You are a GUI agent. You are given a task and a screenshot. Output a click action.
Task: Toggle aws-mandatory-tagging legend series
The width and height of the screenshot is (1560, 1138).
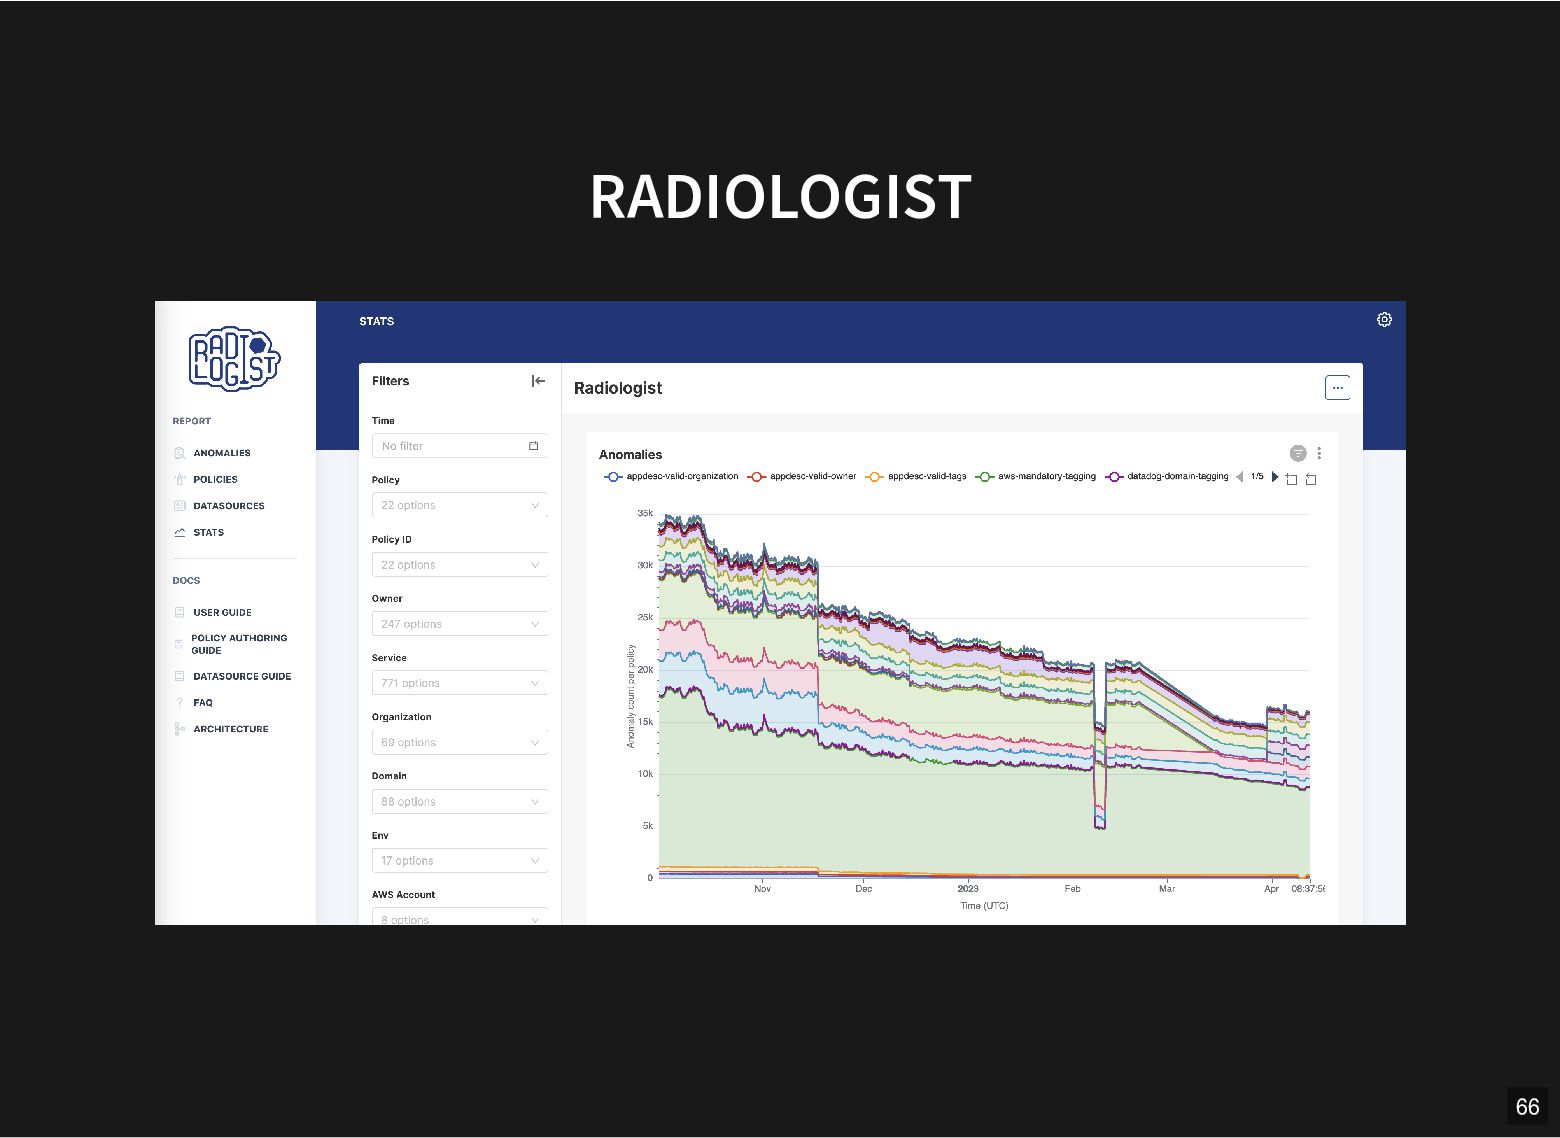[x=1036, y=477]
